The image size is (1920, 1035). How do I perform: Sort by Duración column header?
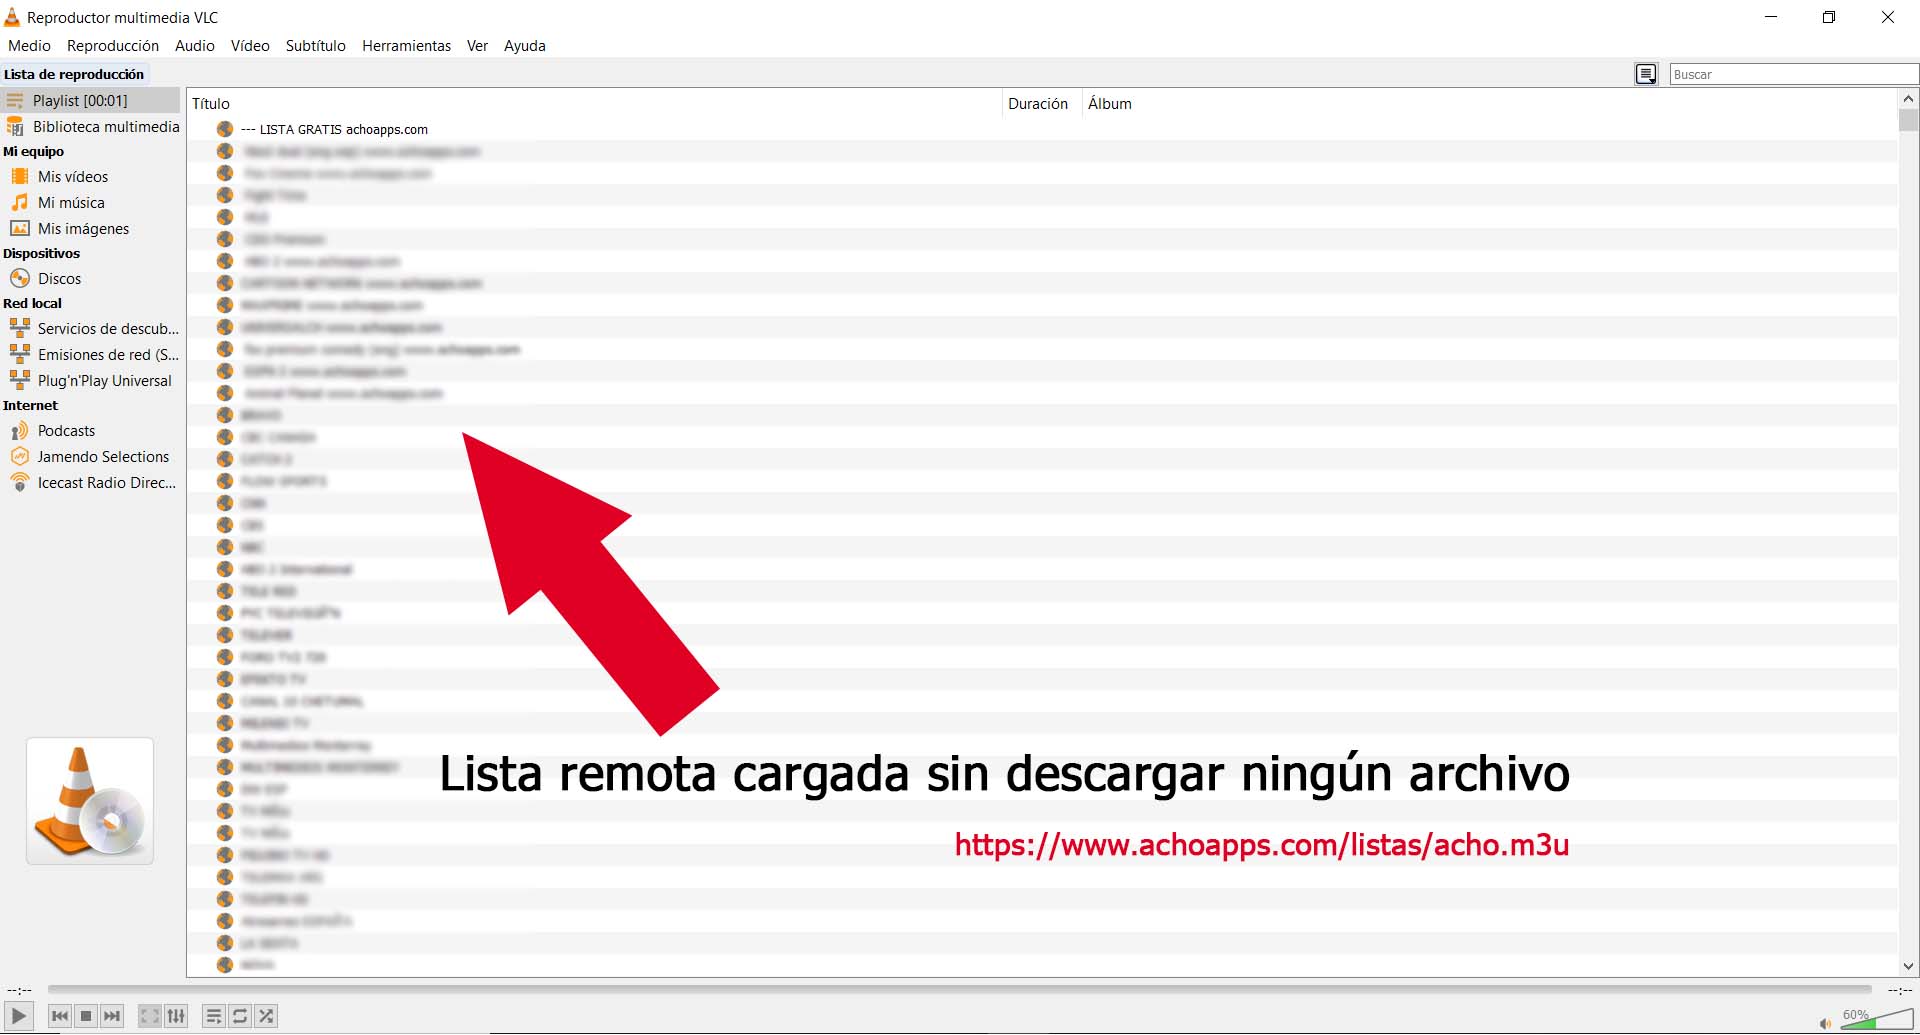[1041, 103]
